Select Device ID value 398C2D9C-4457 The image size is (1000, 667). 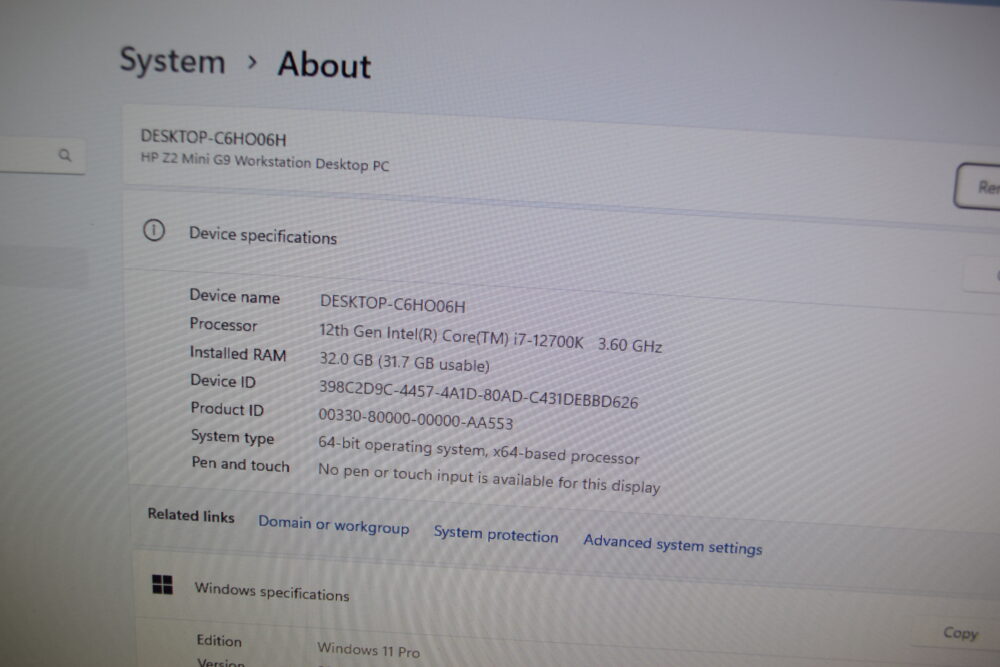coord(478,393)
